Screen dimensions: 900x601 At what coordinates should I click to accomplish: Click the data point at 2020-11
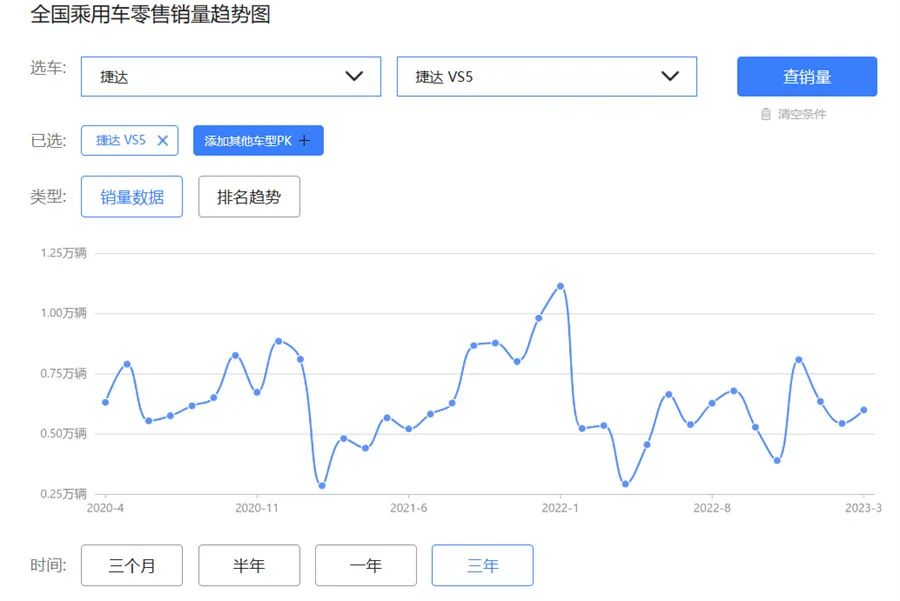coord(257,392)
